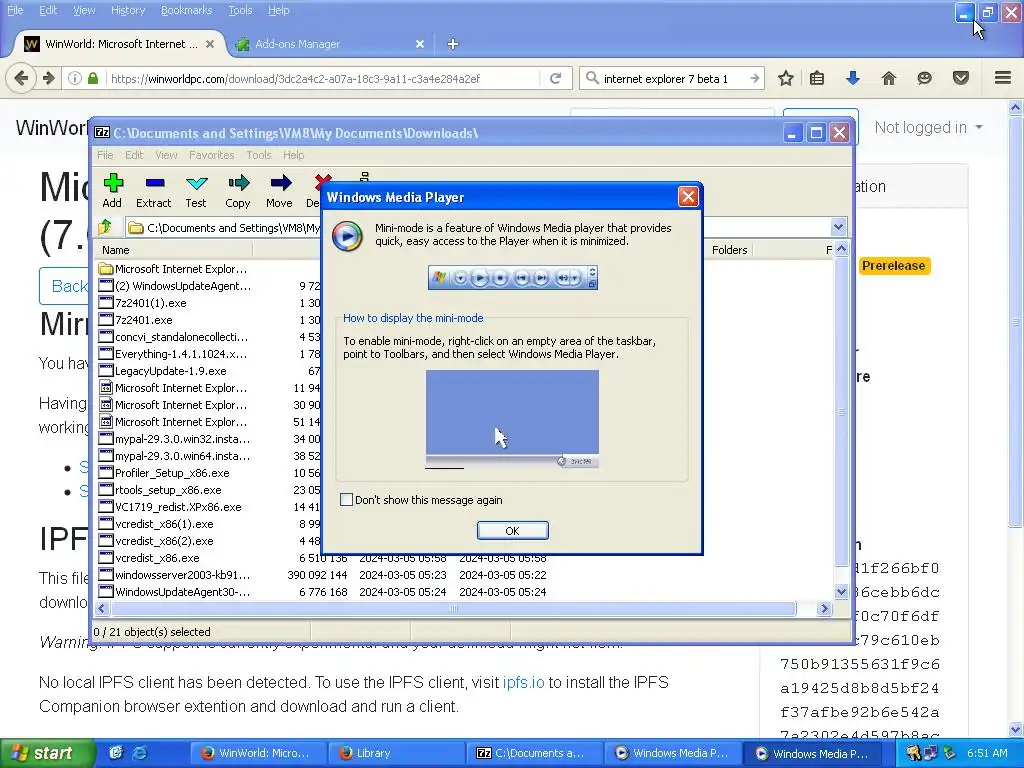Click the Copy icon in 7-Zip toolbar

point(238,190)
